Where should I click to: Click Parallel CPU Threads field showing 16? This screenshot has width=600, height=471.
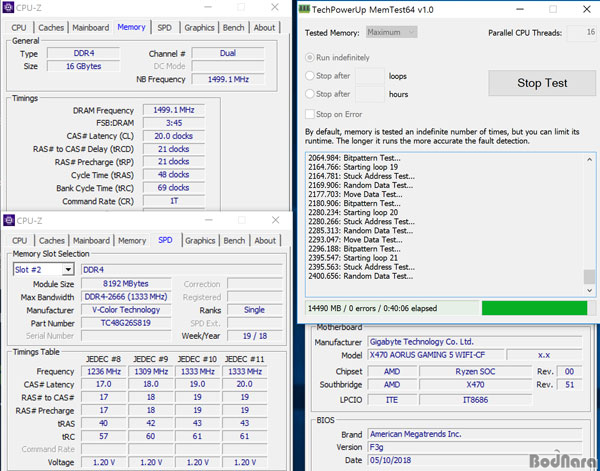582,33
